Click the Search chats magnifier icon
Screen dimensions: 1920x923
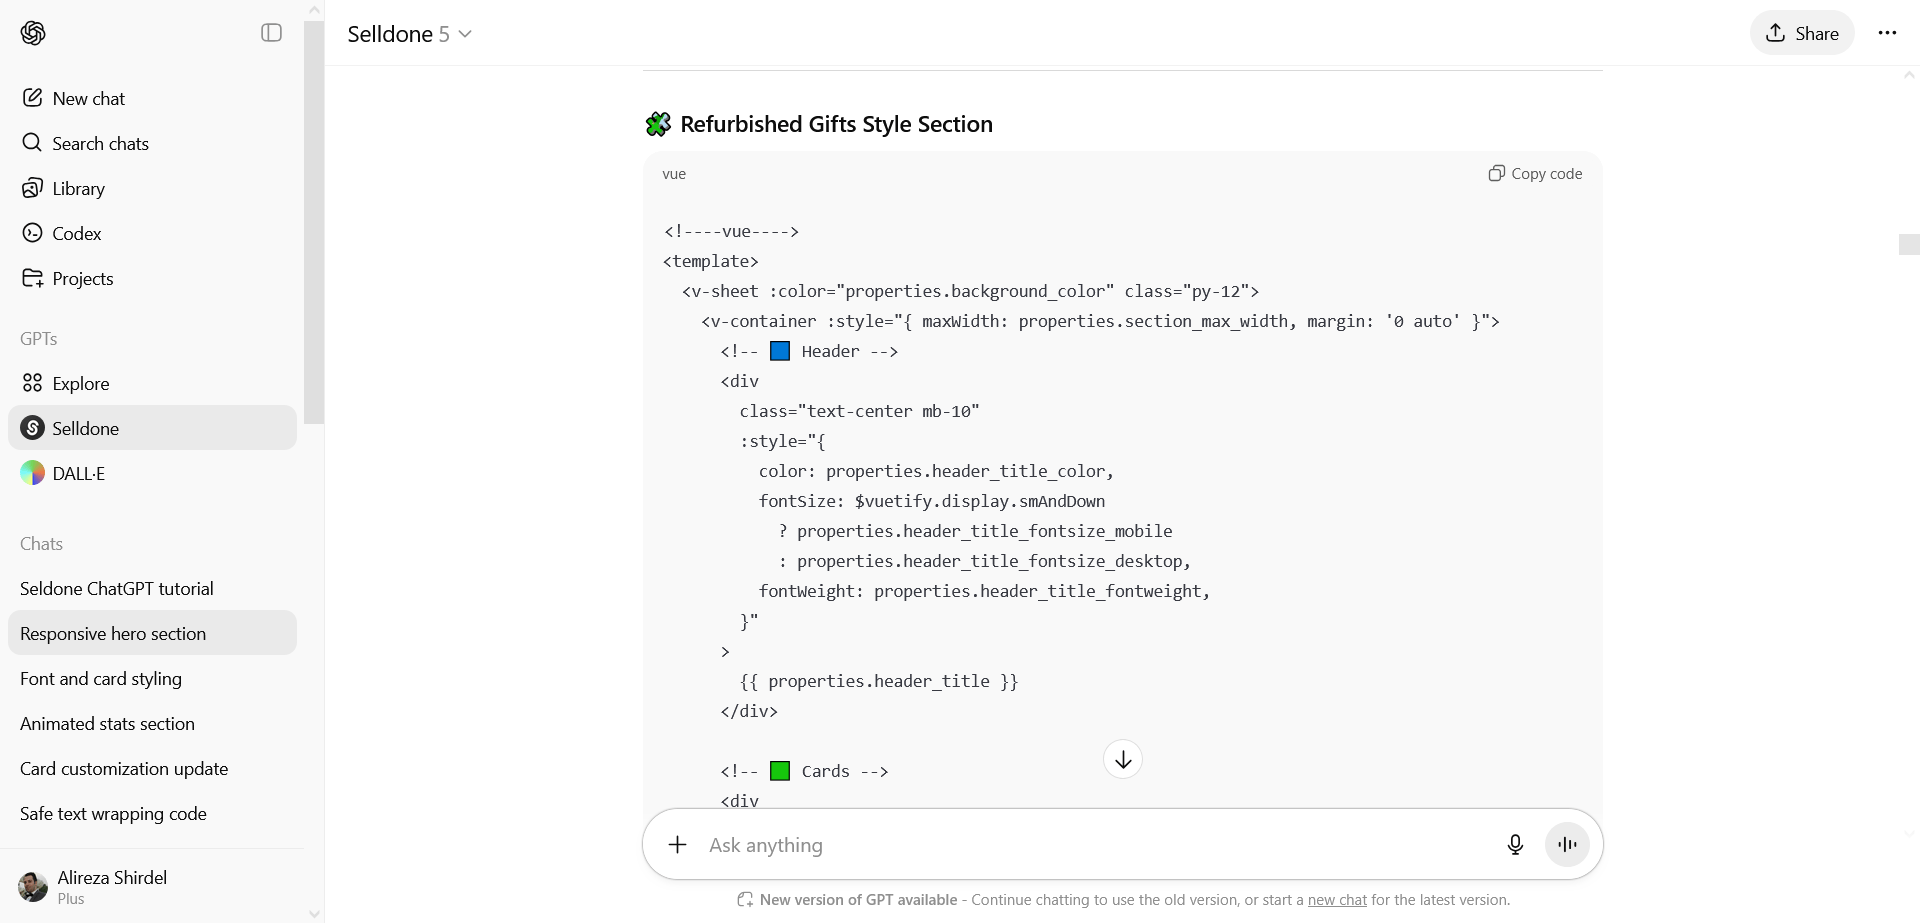pos(33,143)
